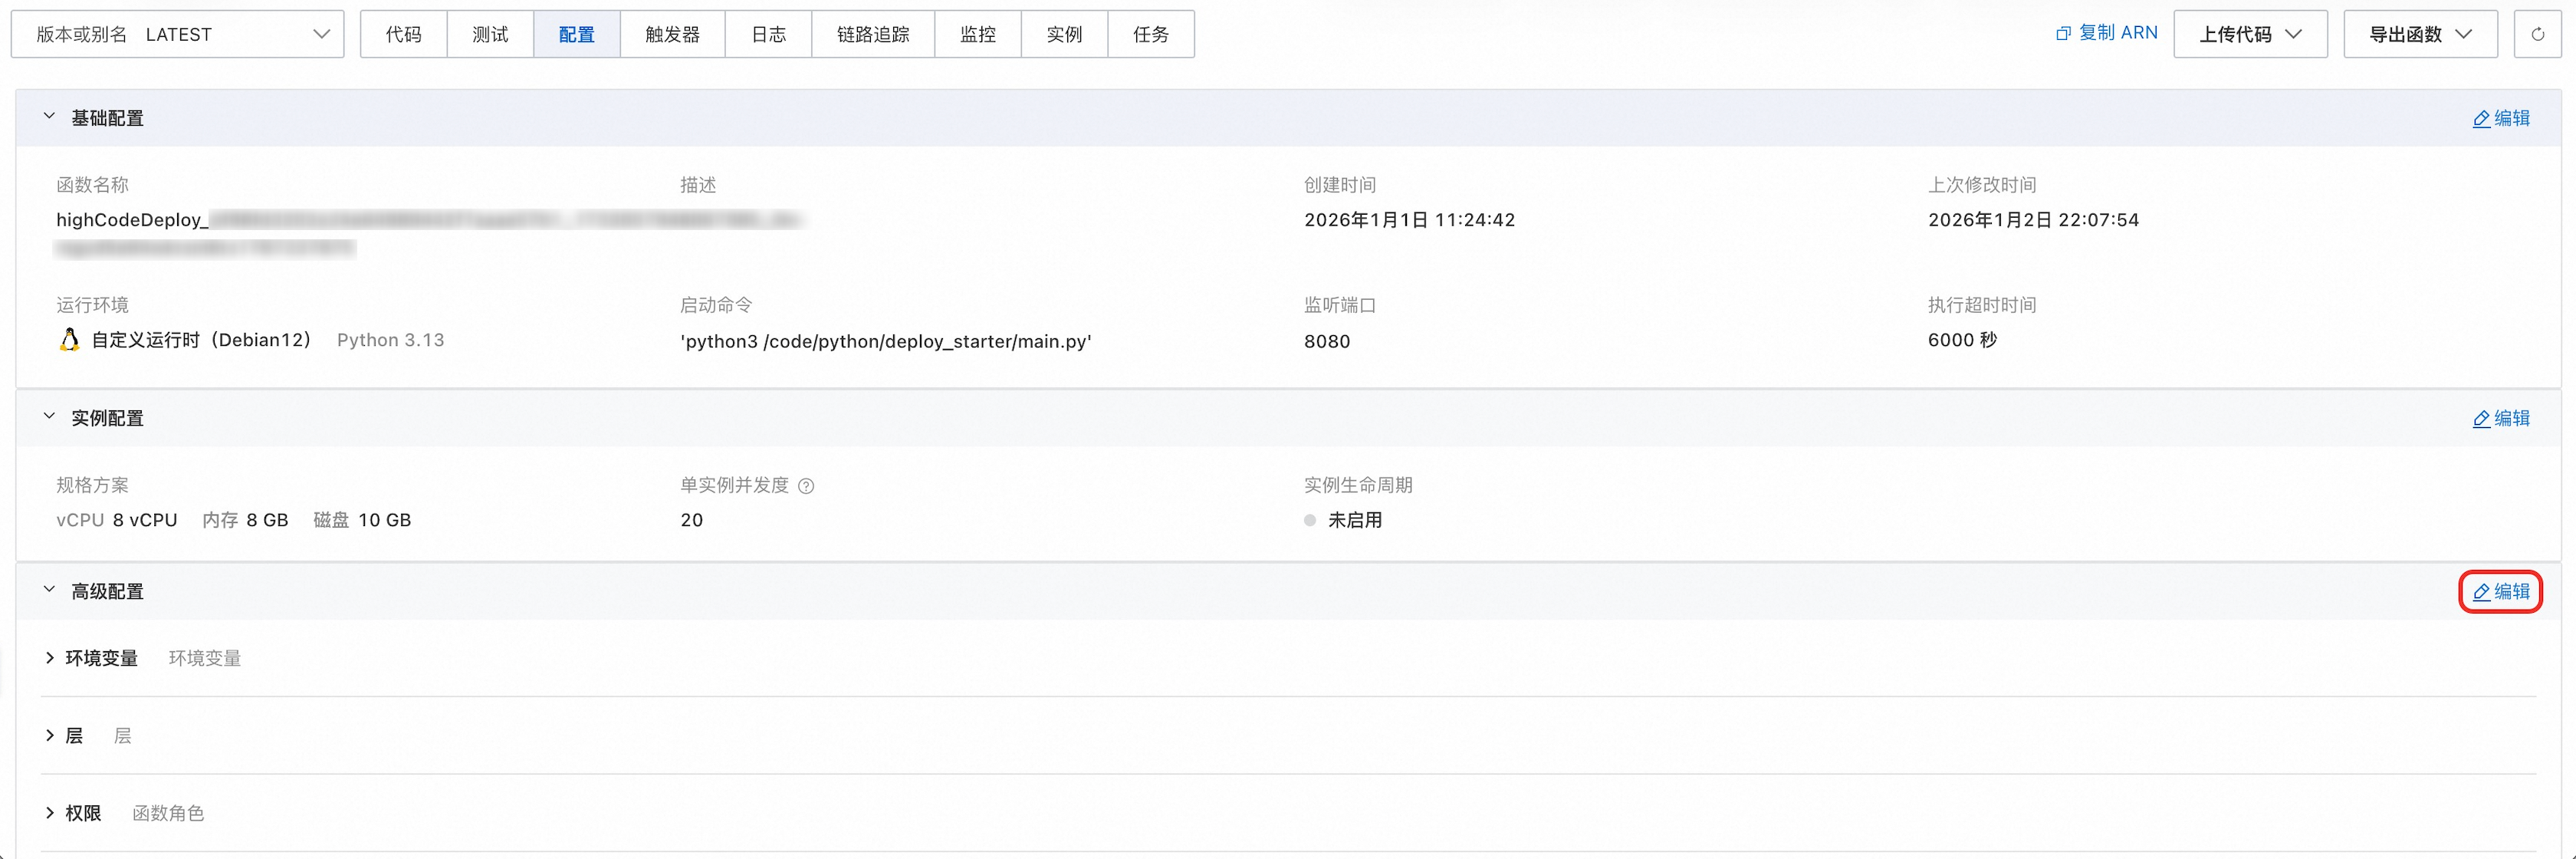2576x859 pixels.
Task: Expand the 权限 函数角色 row
Action: tap(50, 813)
